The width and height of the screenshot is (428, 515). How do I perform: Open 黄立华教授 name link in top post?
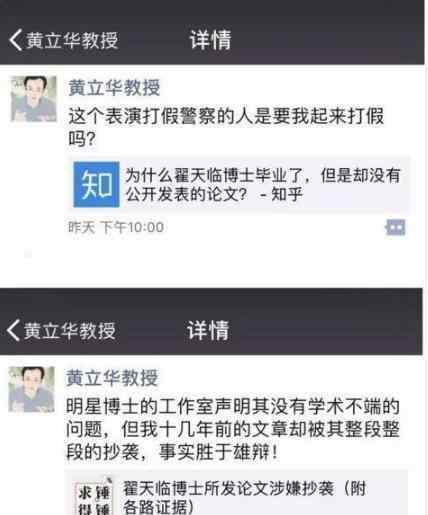[114, 88]
